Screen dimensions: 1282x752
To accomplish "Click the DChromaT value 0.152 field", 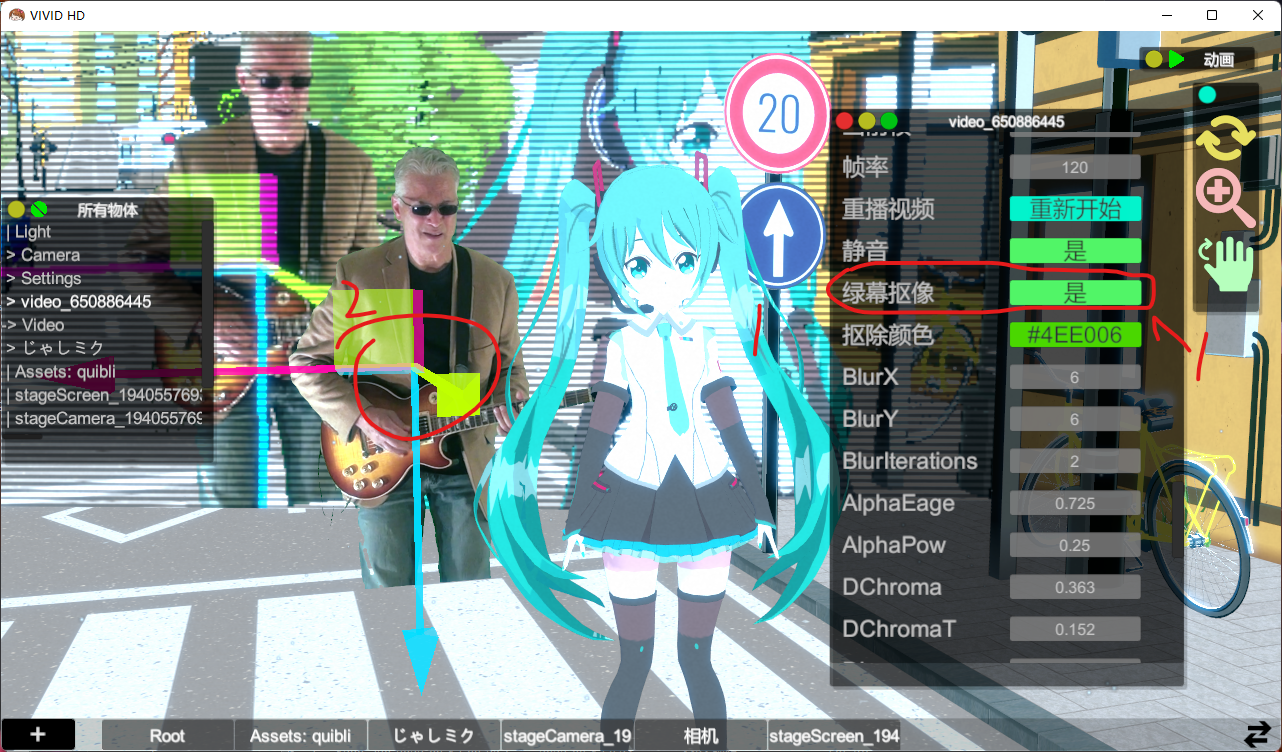I will tap(1075, 629).
